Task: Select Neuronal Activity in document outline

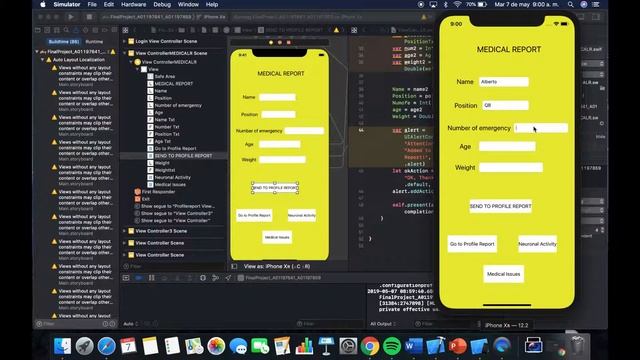Action: [173, 178]
